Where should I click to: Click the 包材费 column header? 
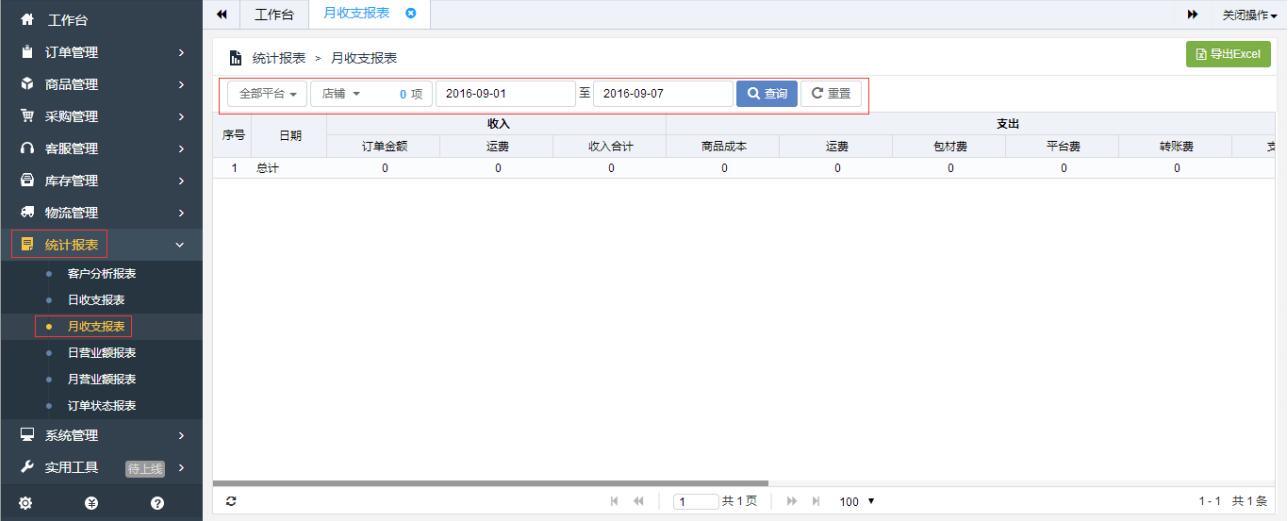(x=950, y=146)
